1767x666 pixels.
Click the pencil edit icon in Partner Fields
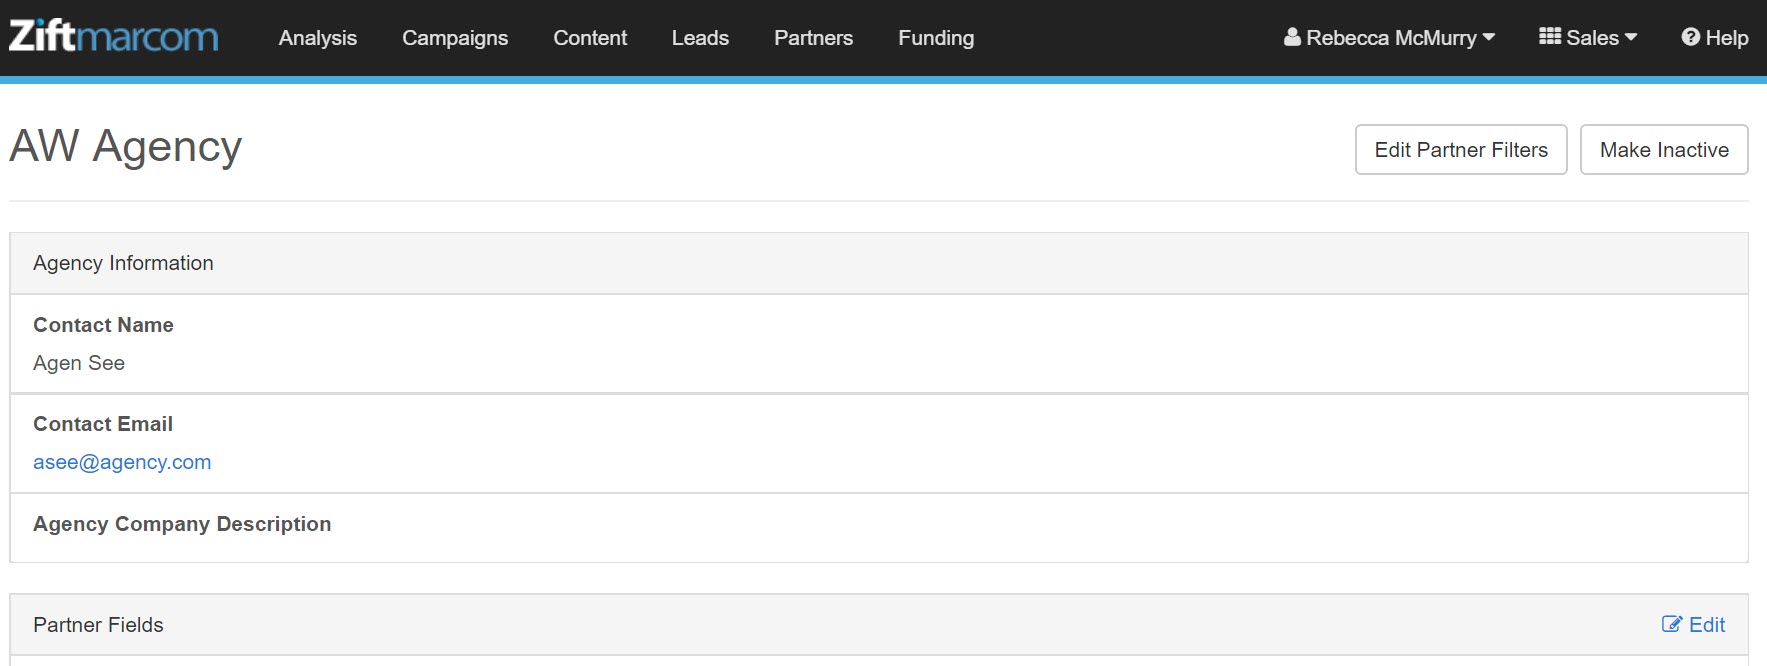1671,624
